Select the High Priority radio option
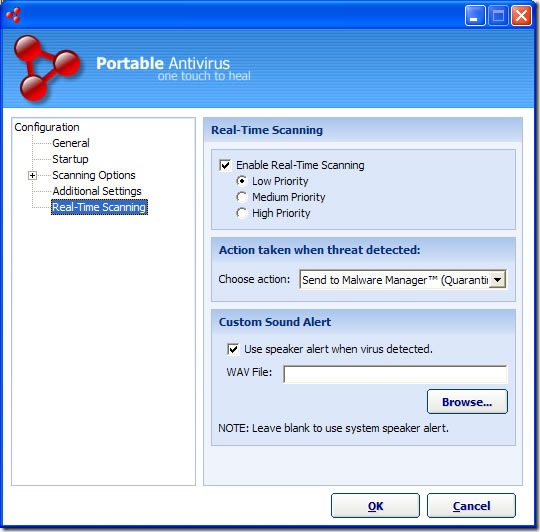Image resolution: width=540 pixels, height=532 pixels. (x=242, y=213)
